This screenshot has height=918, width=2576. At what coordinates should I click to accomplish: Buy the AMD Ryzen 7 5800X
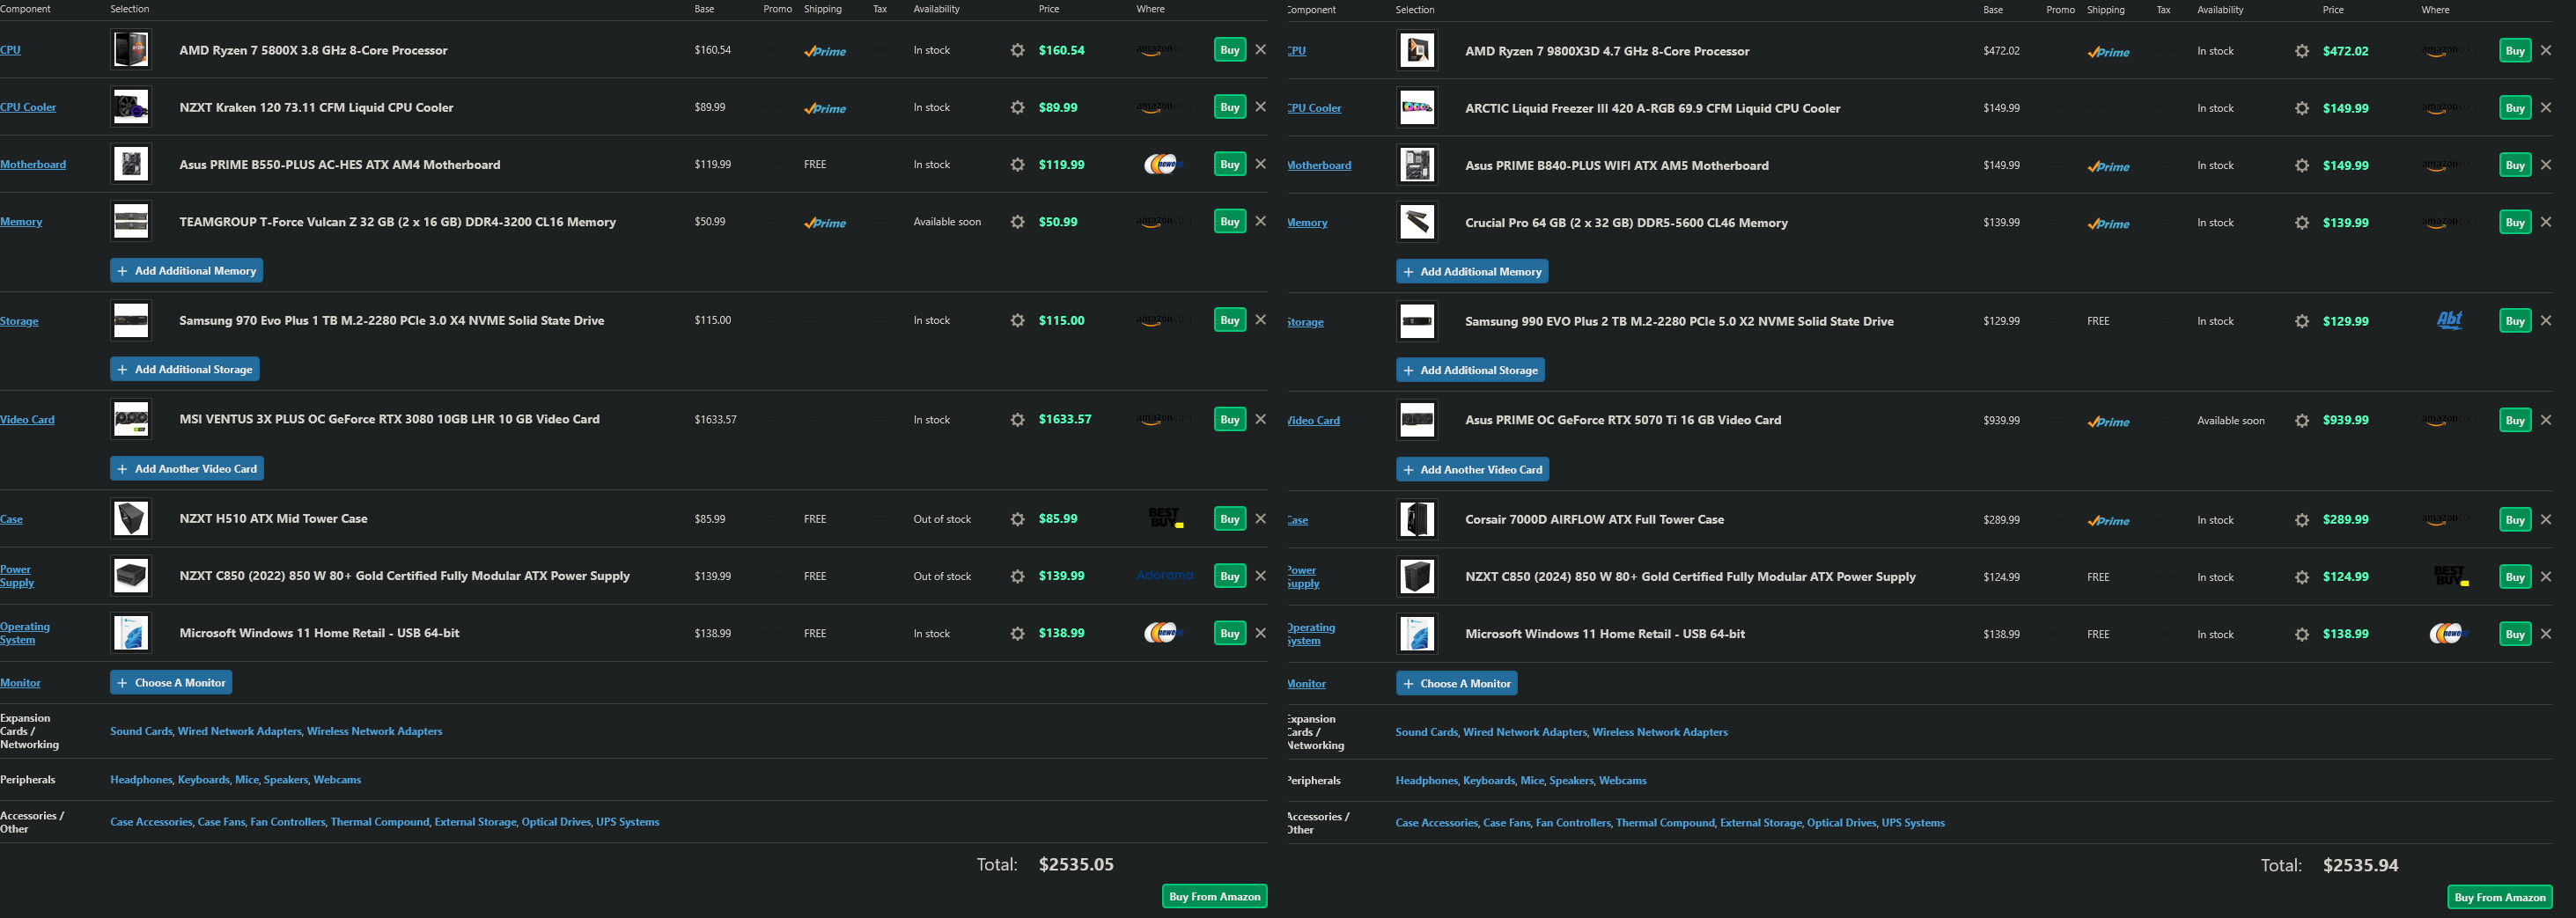pos(1230,50)
